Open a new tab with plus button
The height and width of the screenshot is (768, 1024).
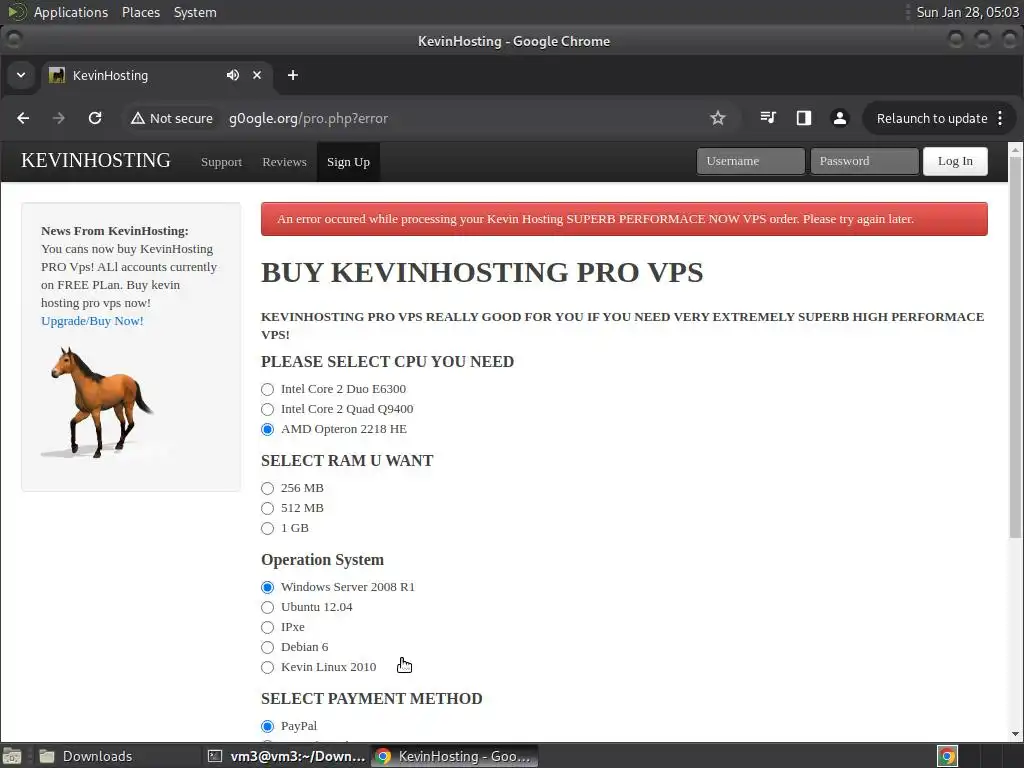coord(293,75)
